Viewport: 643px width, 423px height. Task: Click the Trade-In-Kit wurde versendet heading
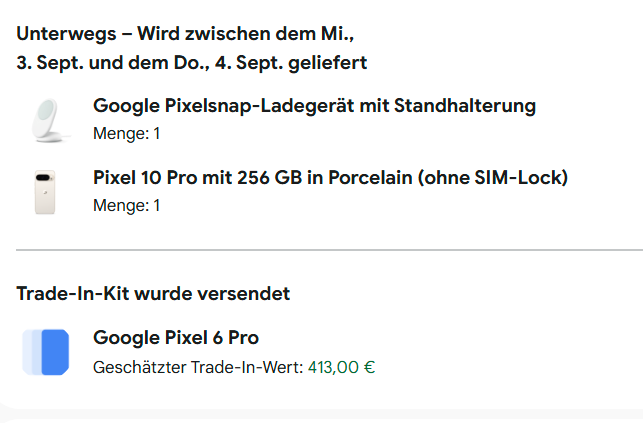tap(153, 294)
